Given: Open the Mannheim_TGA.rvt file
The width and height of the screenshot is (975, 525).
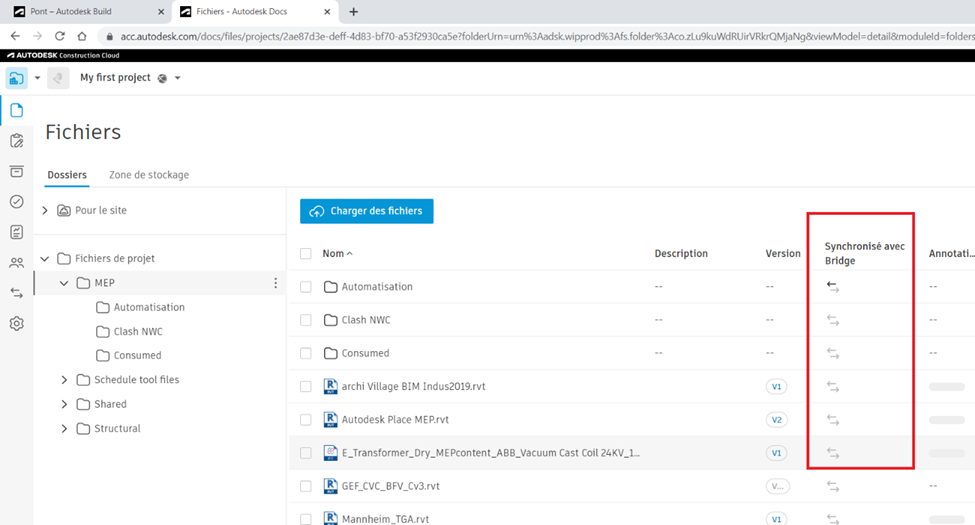Looking at the screenshot, I should point(386,519).
